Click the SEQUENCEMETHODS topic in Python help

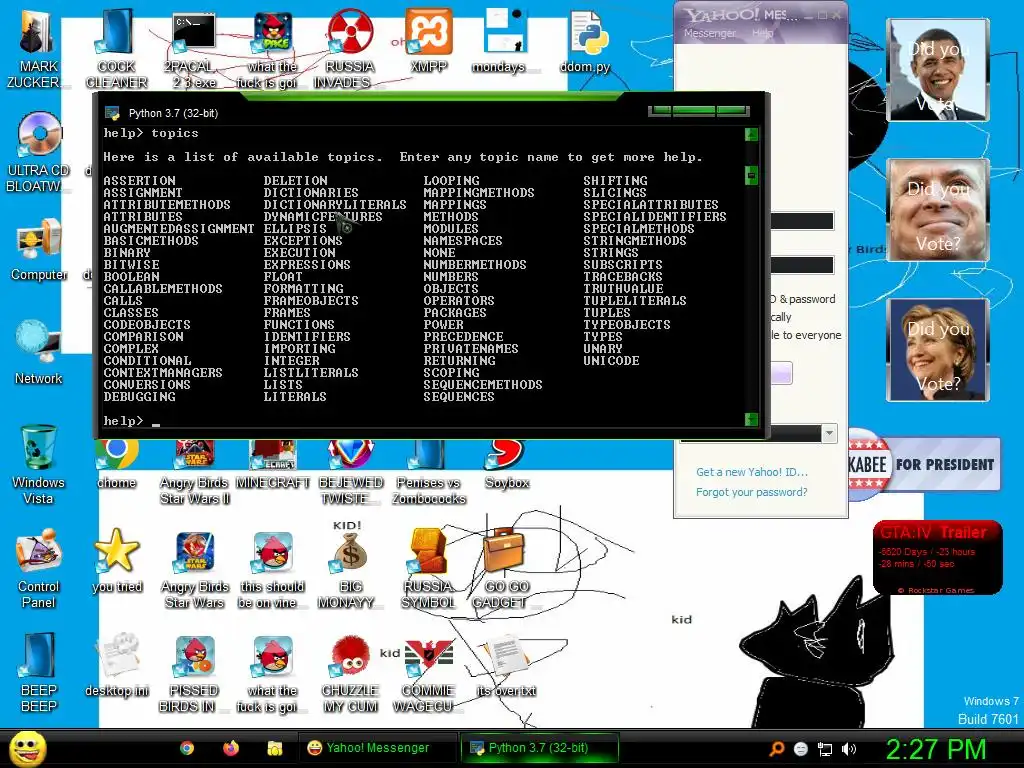pos(483,385)
